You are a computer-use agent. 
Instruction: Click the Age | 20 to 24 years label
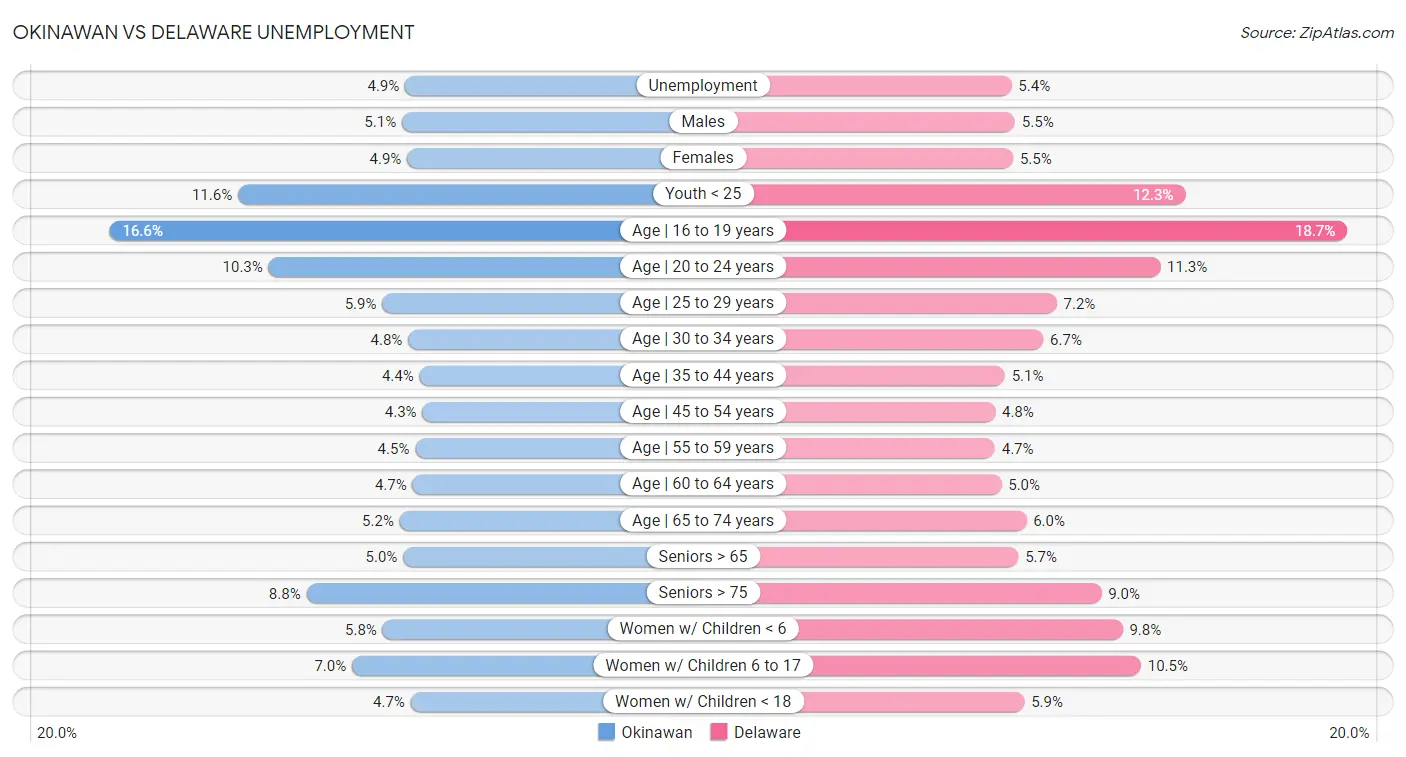coord(703,267)
